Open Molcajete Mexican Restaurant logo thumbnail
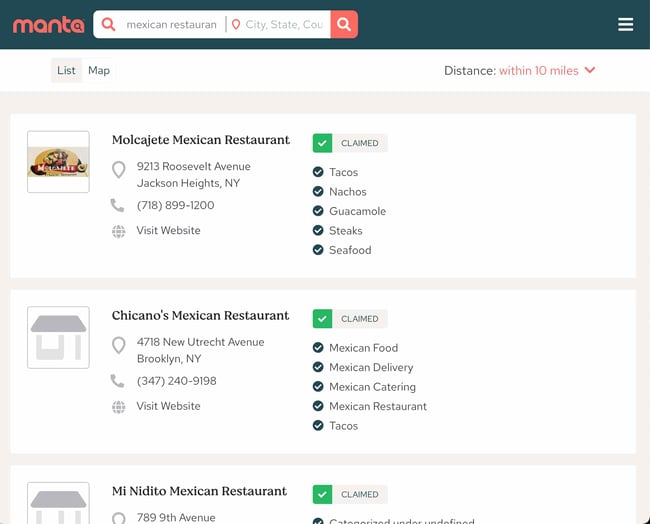 (58, 162)
